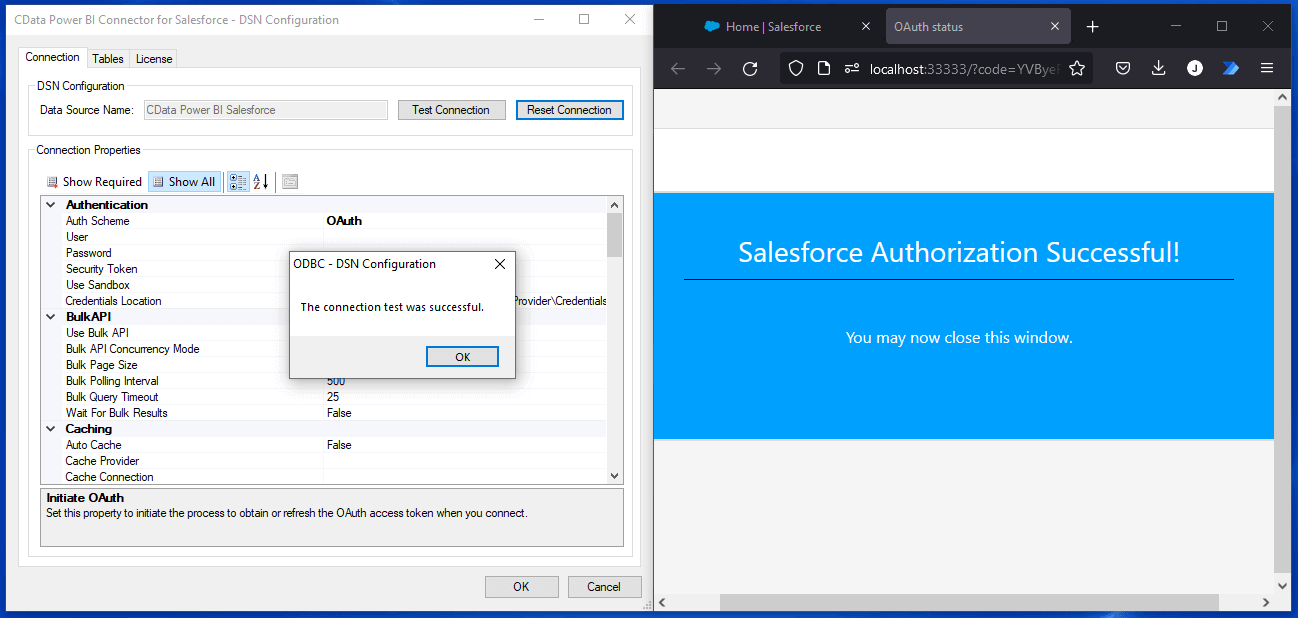
Task: Click the browser page scroll down arrow
Action: point(1284,585)
